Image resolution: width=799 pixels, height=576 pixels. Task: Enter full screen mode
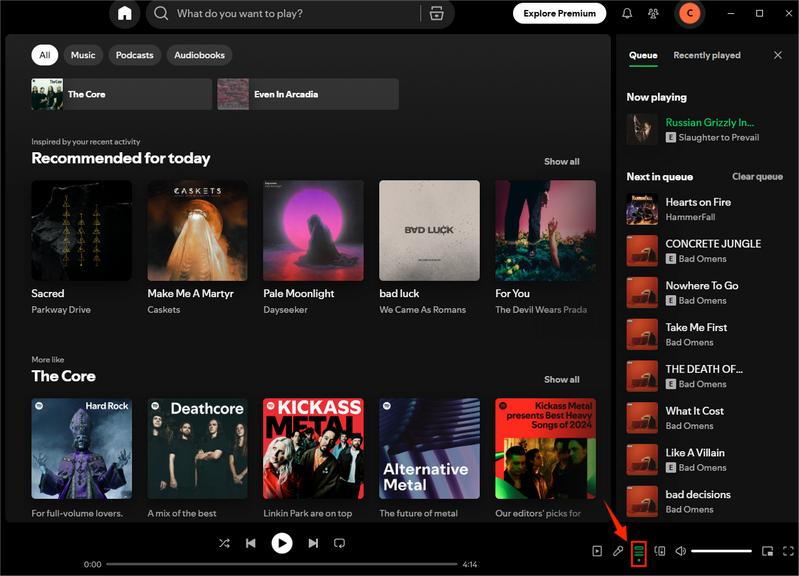coord(788,551)
